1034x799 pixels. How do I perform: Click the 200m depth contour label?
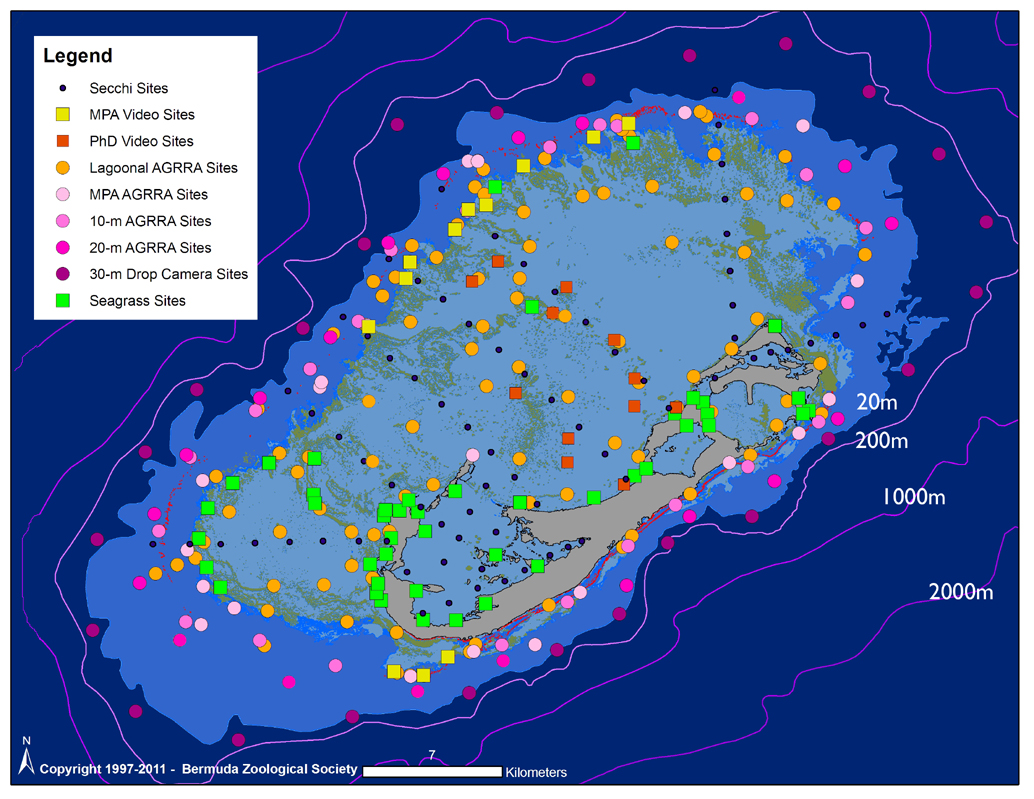[x=879, y=440]
